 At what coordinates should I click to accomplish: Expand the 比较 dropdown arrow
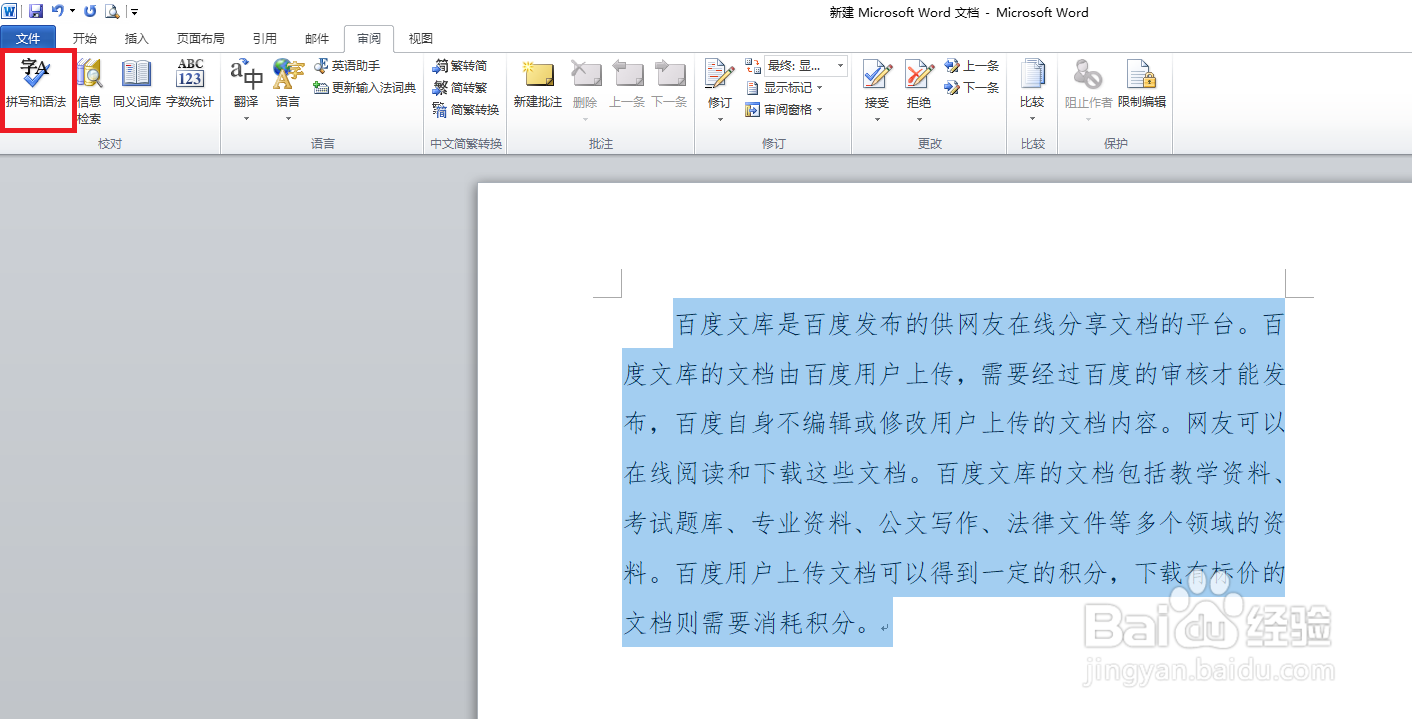tap(1032, 119)
